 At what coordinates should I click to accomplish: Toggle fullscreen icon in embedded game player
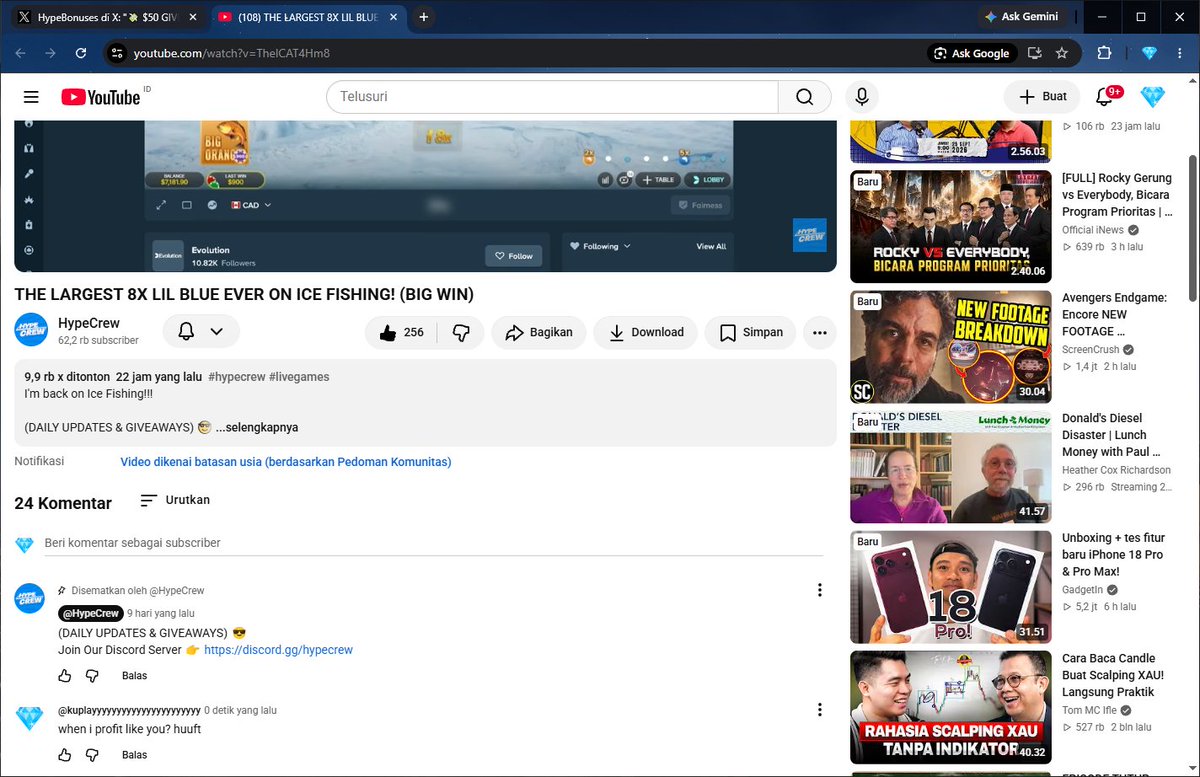(x=161, y=205)
